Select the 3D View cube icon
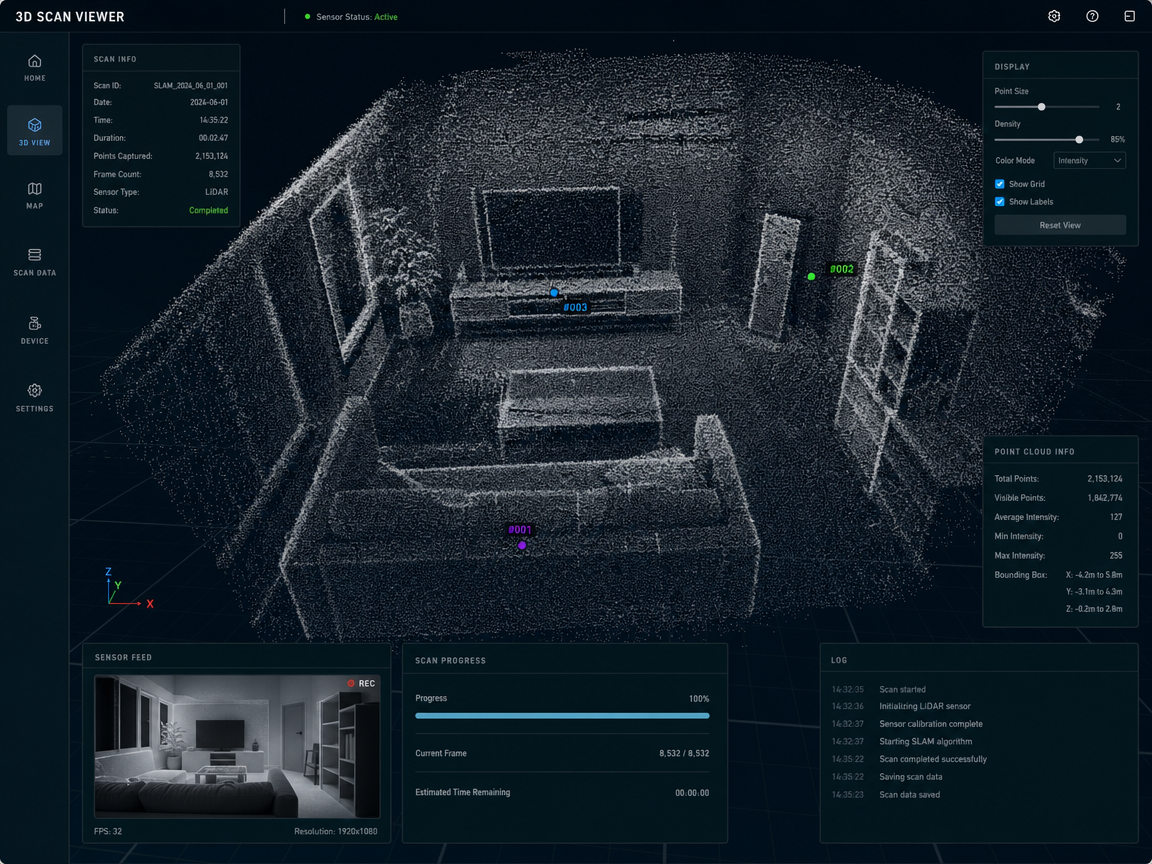The height and width of the screenshot is (864, 1152). (35, 125)
